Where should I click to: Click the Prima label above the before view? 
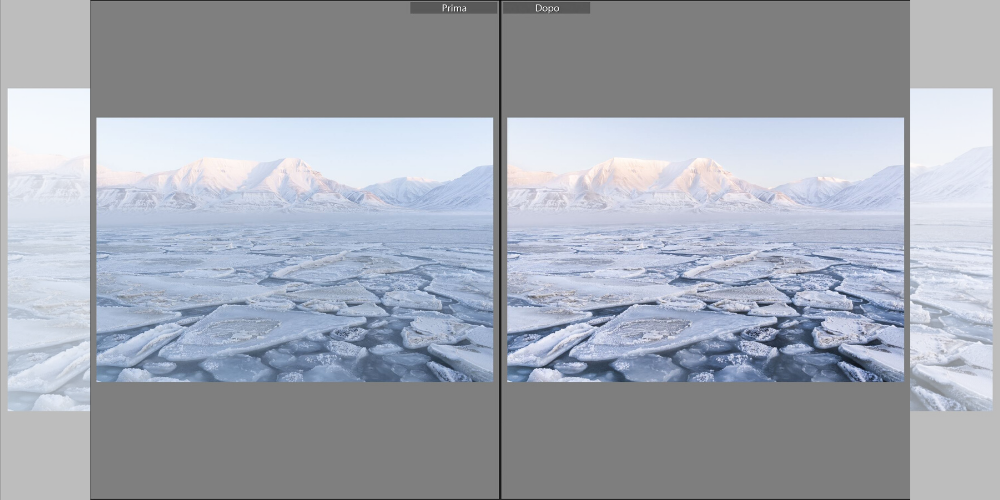453,8
